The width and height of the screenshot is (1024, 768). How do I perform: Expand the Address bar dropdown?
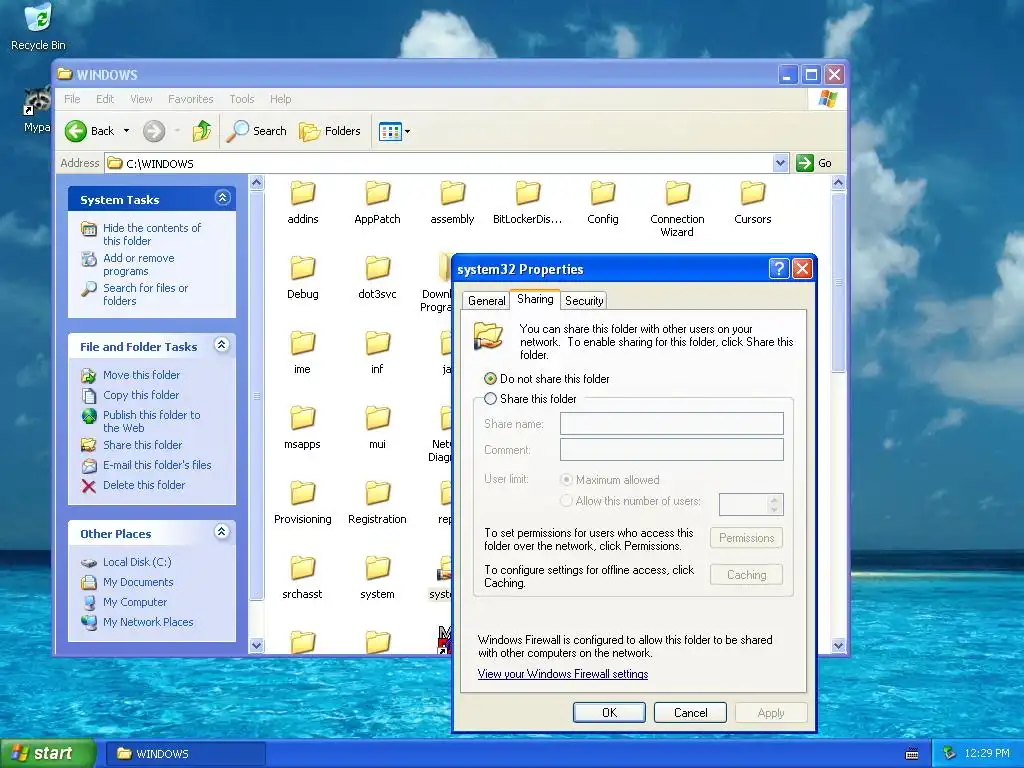(x=780, y=163)
